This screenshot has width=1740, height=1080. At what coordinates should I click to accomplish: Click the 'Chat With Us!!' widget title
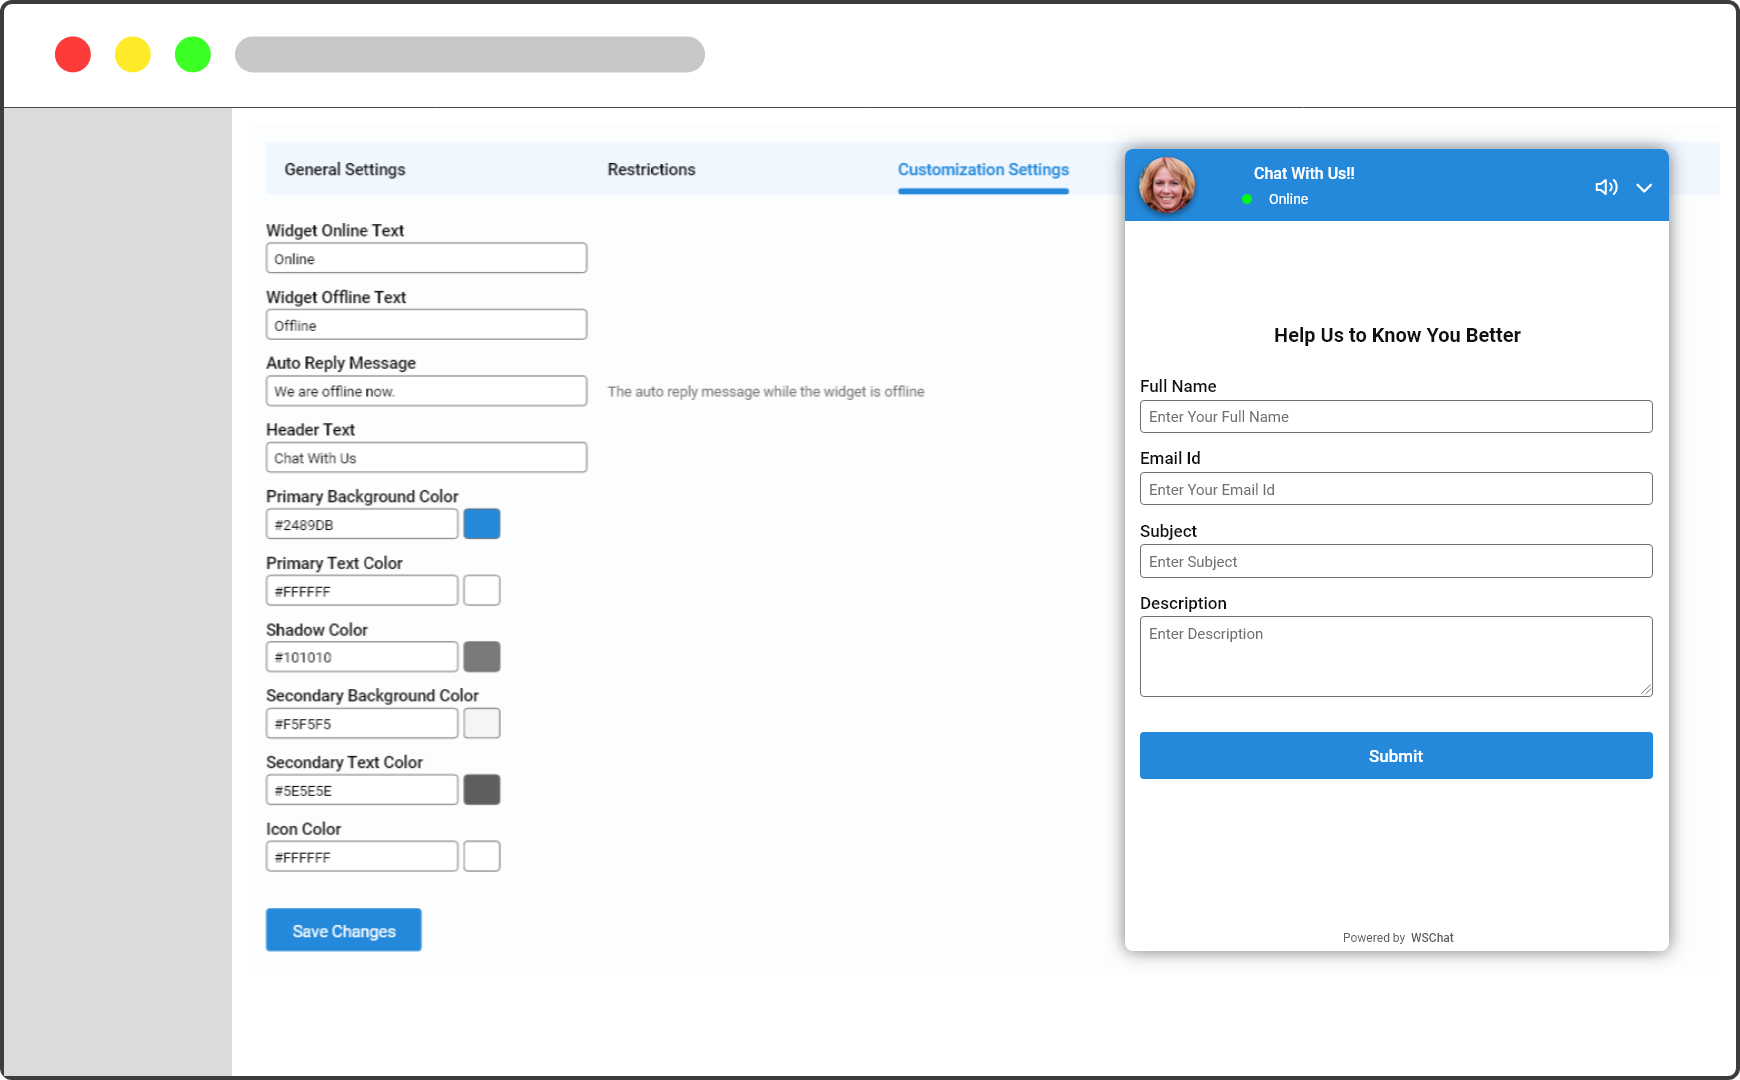tap(1304, 173)
